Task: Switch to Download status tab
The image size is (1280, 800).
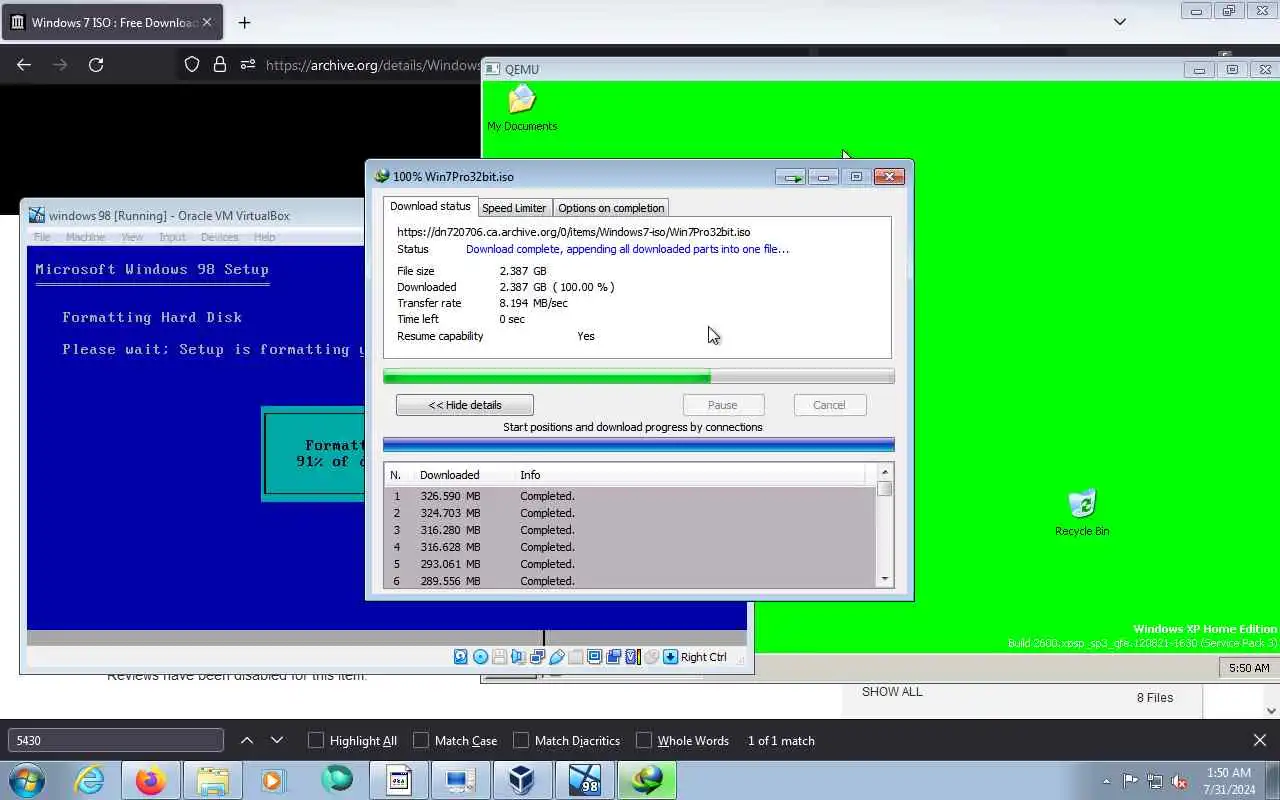Action: click(x=430, y=206)
